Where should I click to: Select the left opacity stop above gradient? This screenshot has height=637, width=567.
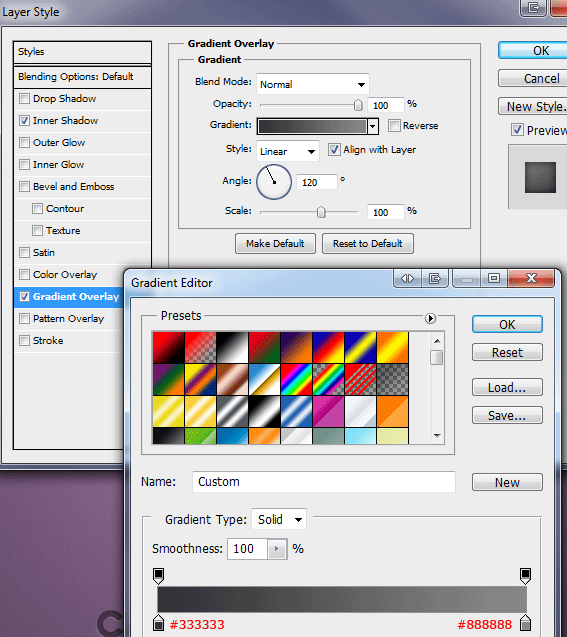pos(158,576)
